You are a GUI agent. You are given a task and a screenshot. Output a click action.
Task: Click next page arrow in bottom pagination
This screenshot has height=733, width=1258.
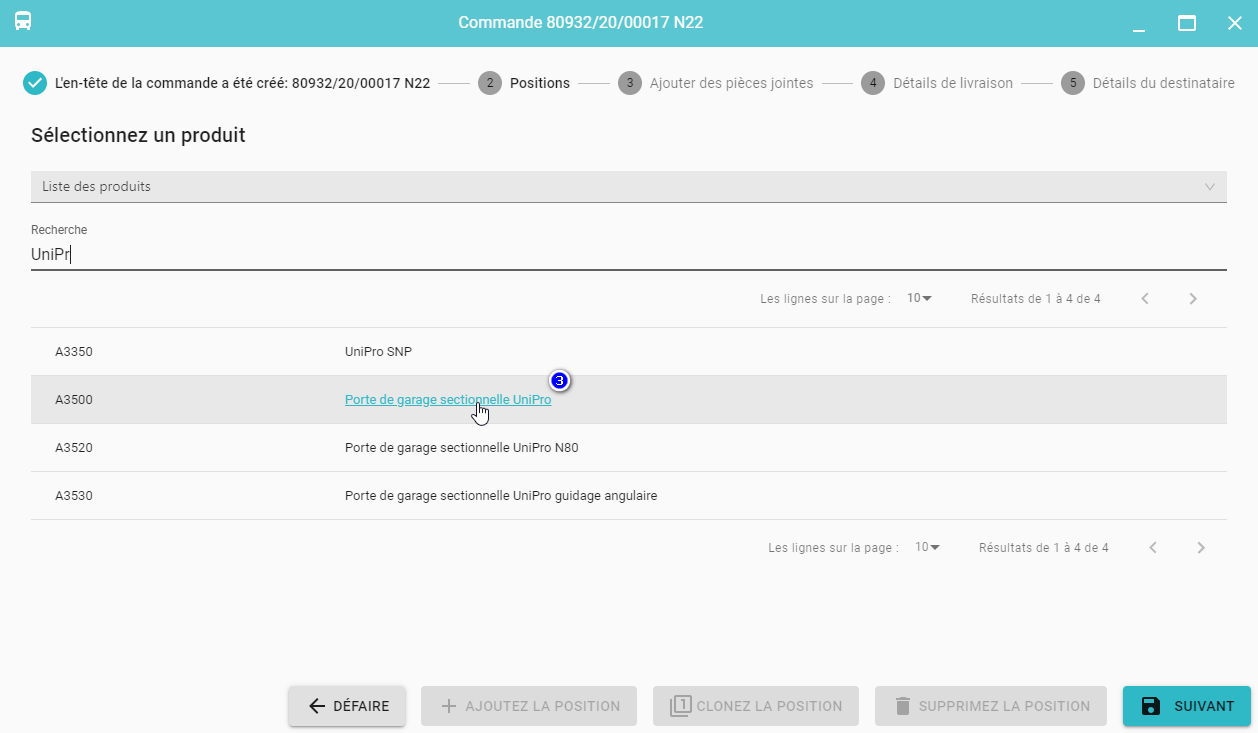pos(1201,548)
